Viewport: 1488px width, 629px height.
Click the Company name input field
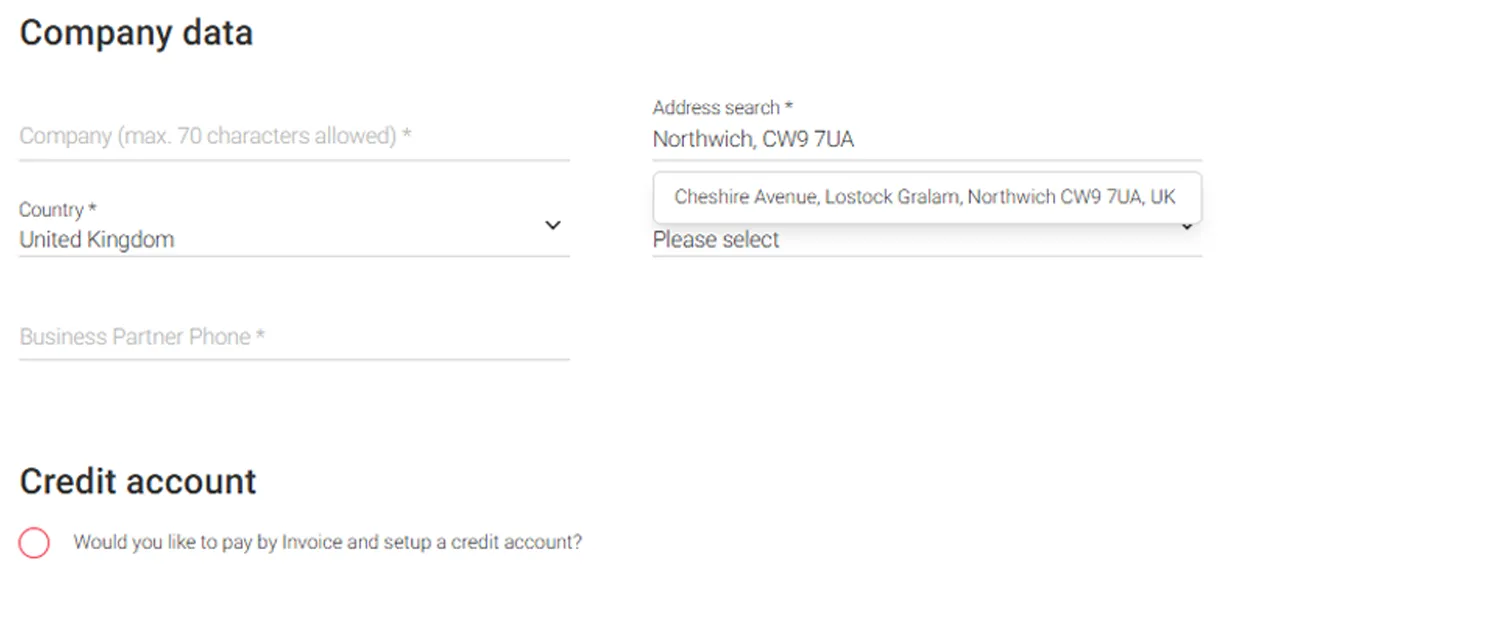click(294, 137)
